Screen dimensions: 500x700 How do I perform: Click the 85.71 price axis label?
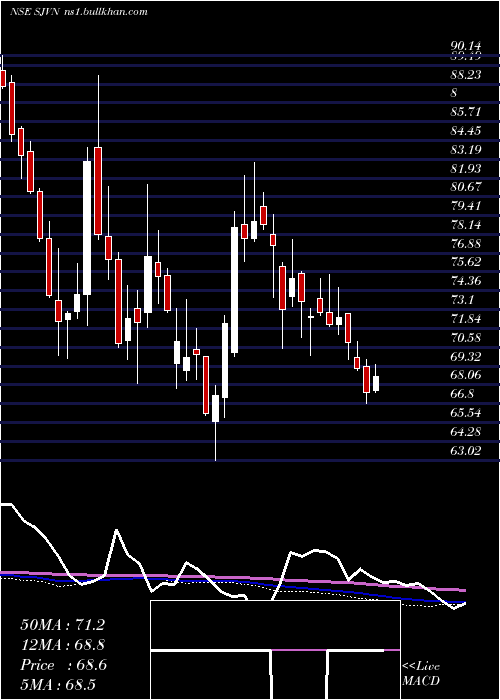(x=465, y=112)
